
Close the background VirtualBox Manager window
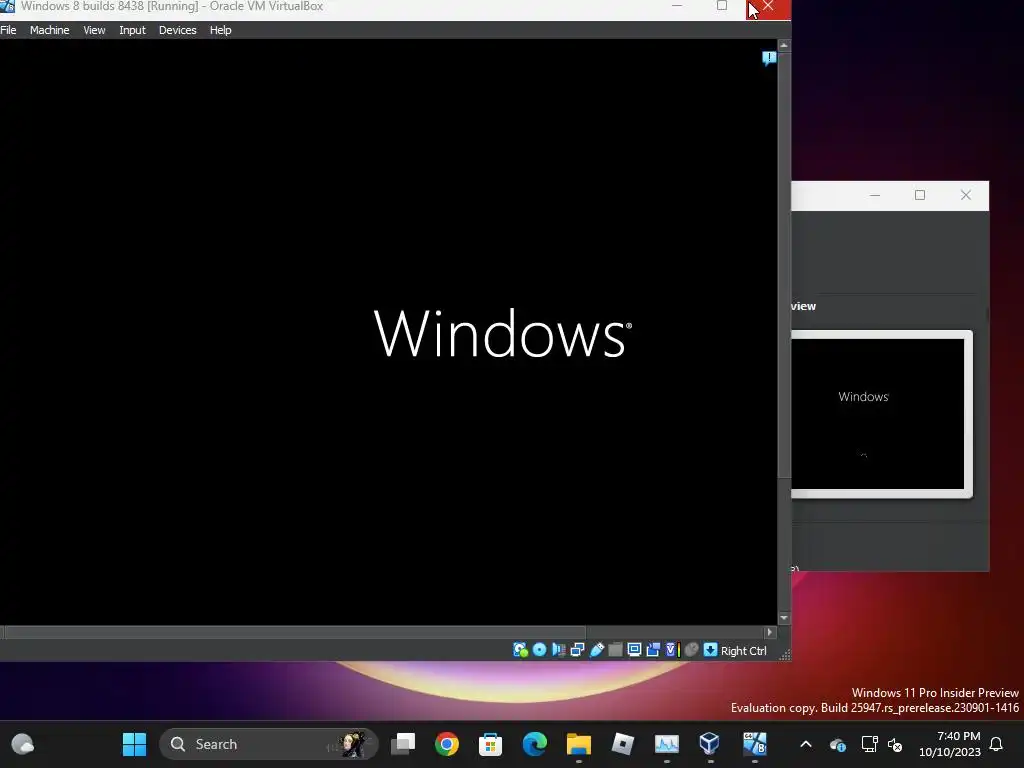pos(966,195)
